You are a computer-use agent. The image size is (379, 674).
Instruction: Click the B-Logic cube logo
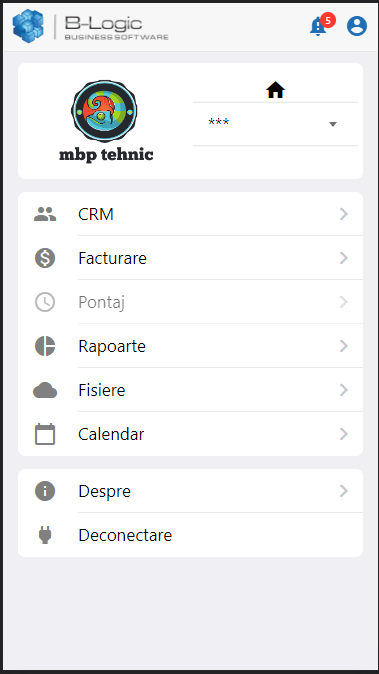(x=28, y=26)
